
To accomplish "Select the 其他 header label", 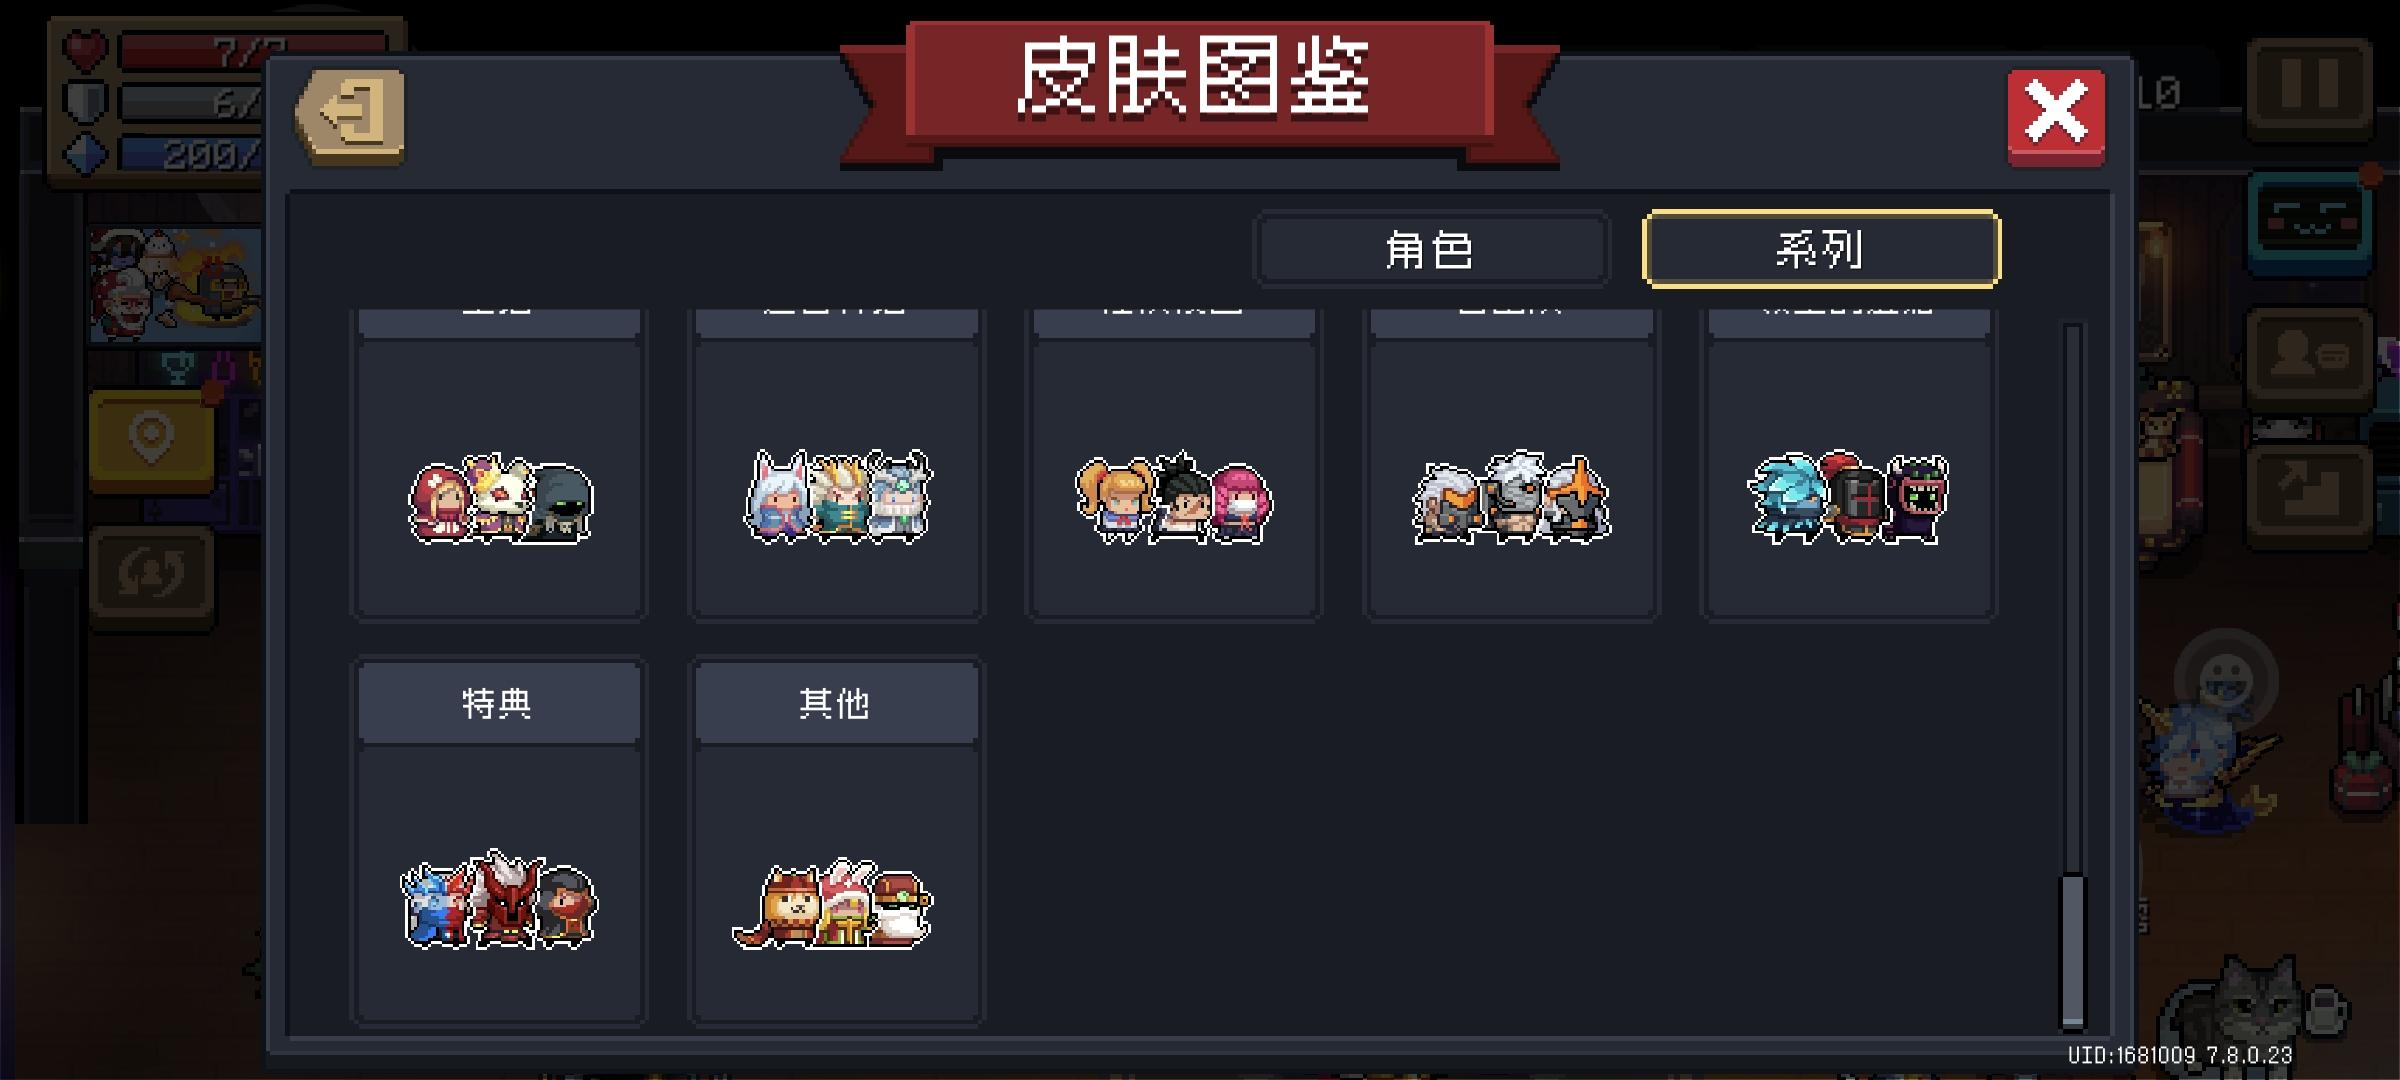I will click(834, 703).
